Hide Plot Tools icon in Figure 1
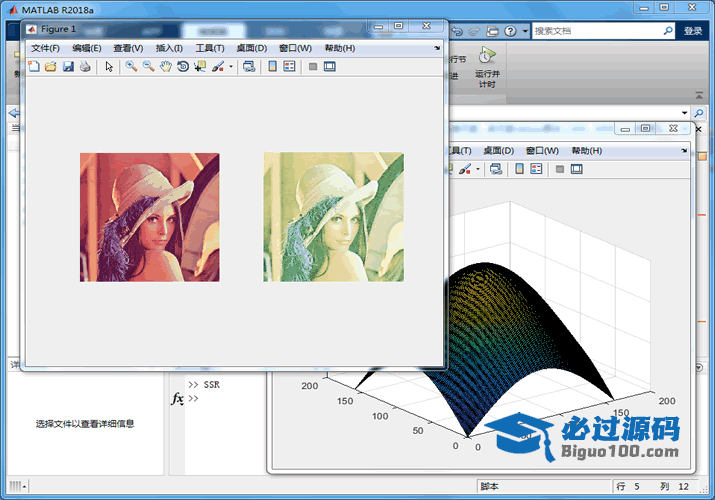The width and height of the screenshot is (715, 500). tap(313, 67)
